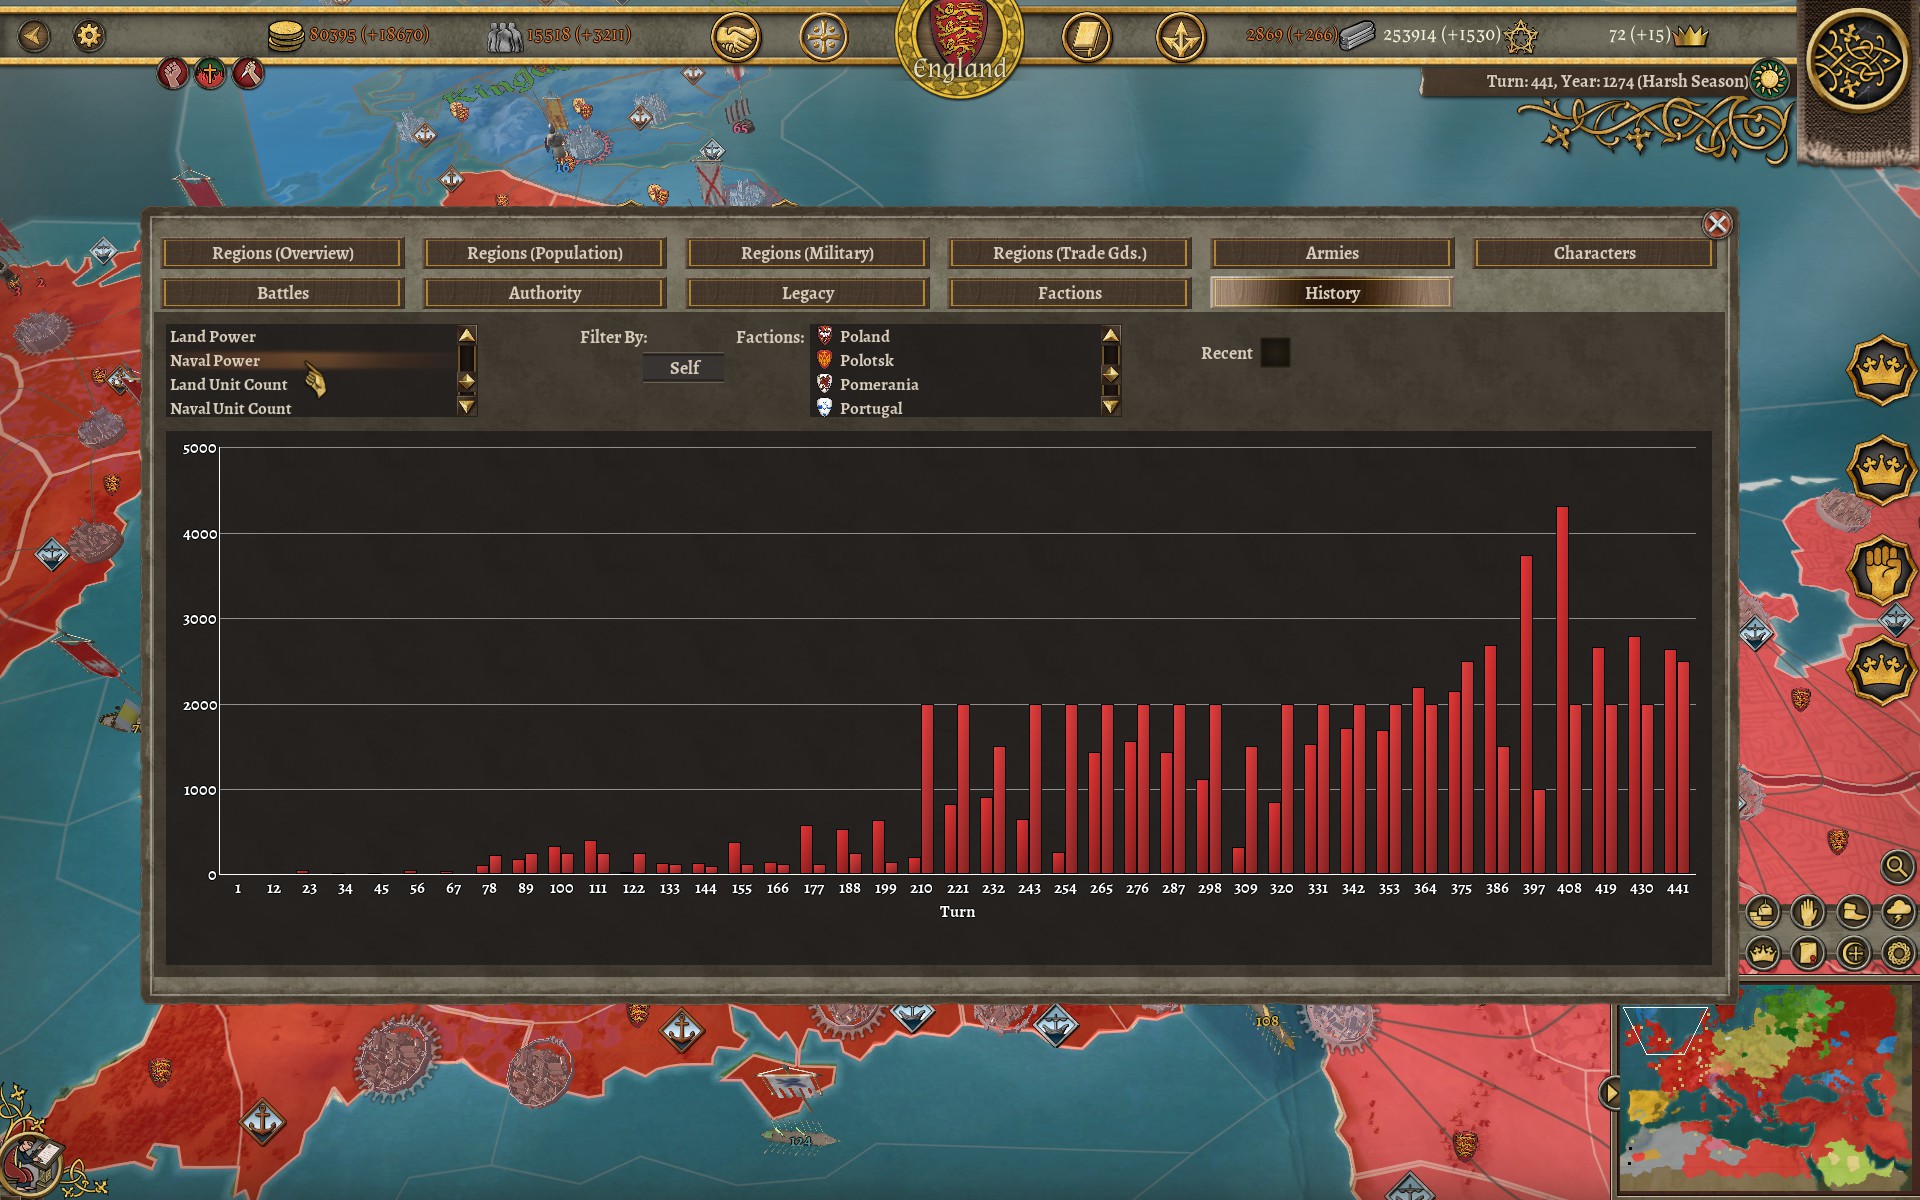
Task: Click the green religion status icon
Action: coord(210,73)
